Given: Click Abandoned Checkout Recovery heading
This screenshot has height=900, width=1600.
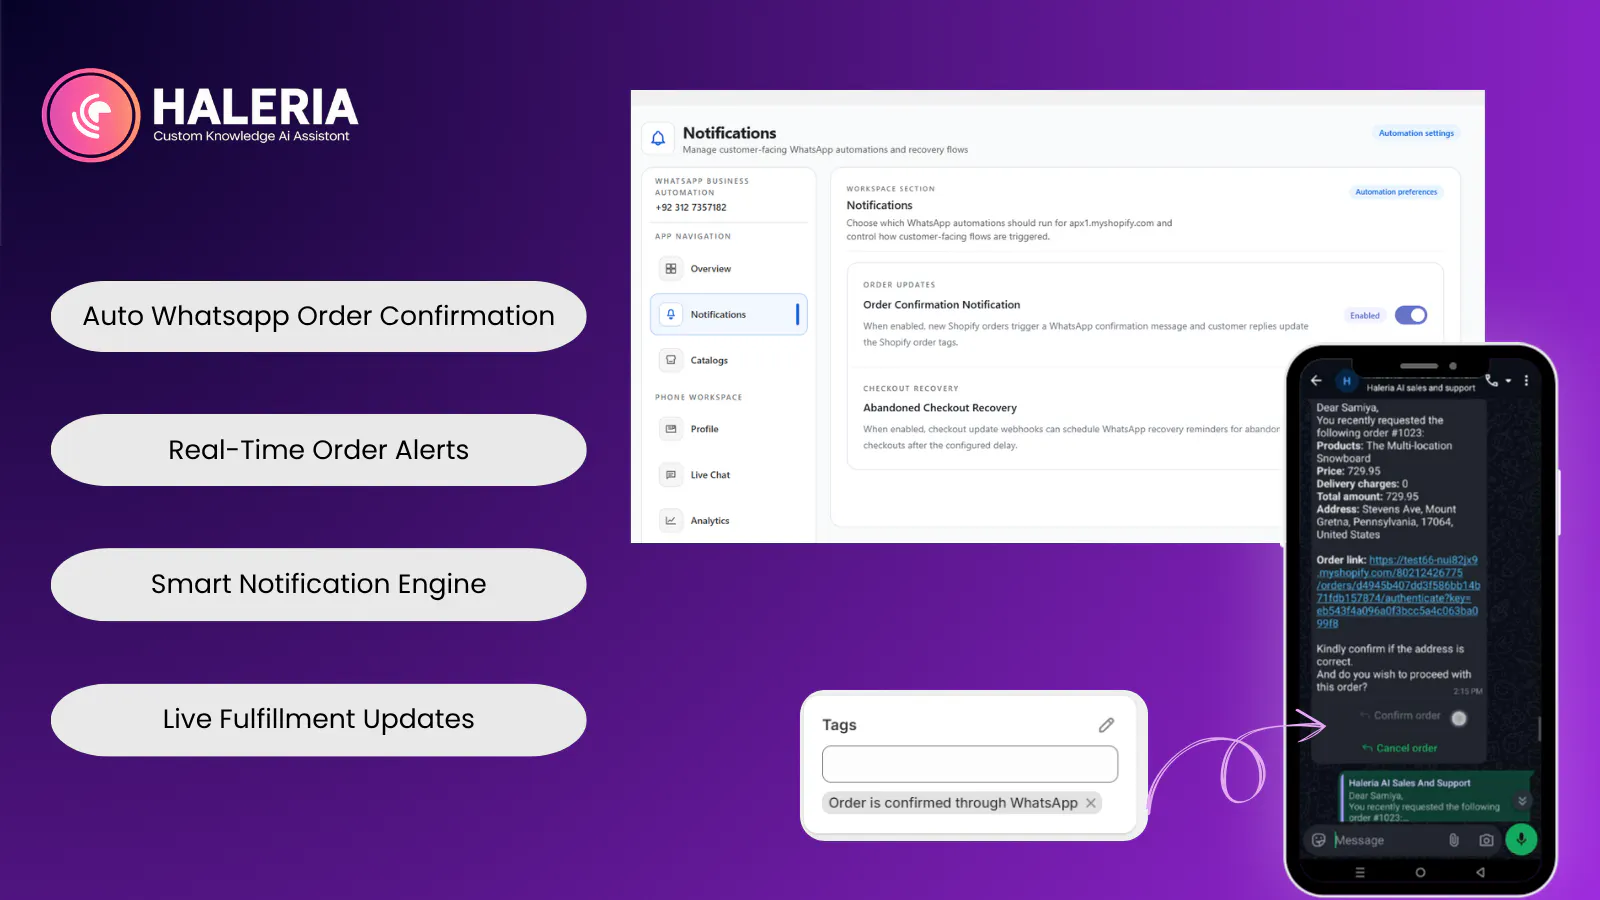Looking at the screenshot, I should pyautogui.click(x=940, y=408).
